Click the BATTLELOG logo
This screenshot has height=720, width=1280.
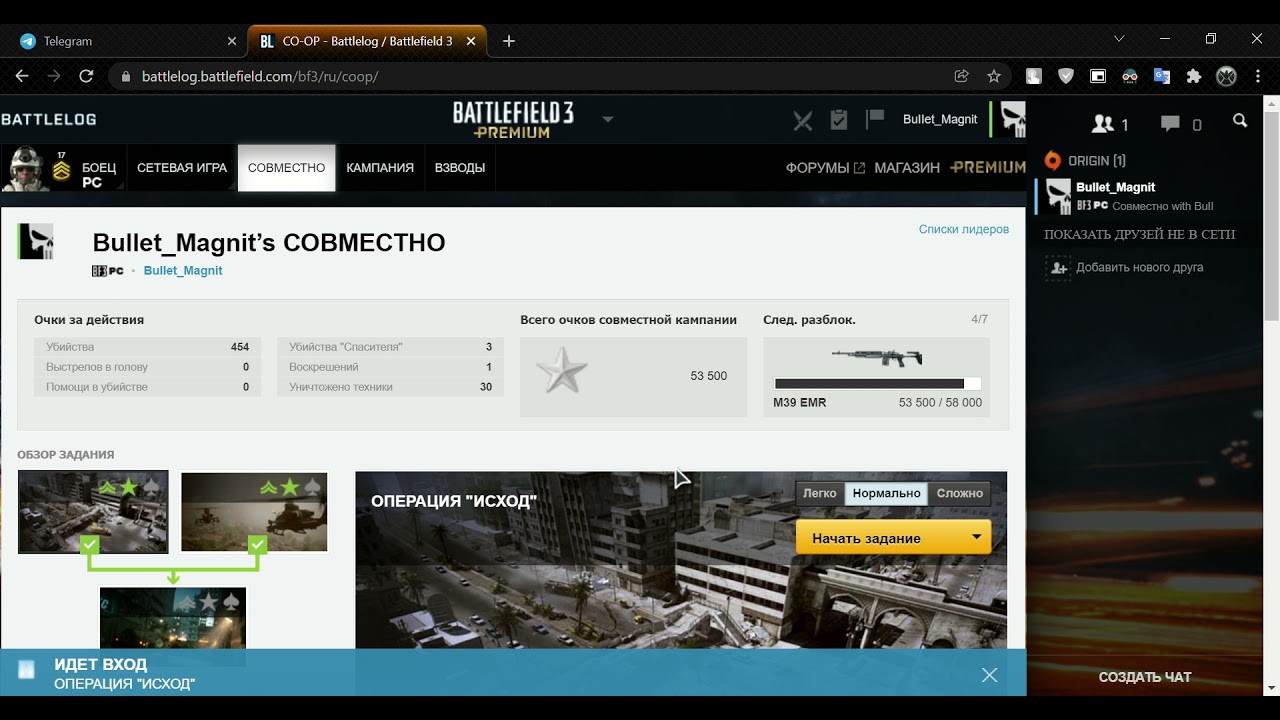coord(49,119)
